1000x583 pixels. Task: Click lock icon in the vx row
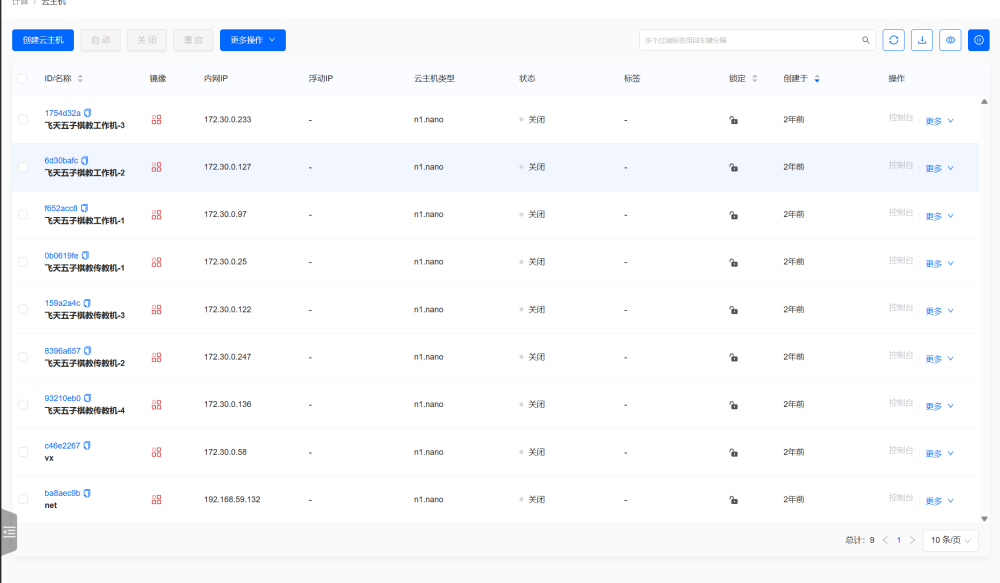coord(733,453)
